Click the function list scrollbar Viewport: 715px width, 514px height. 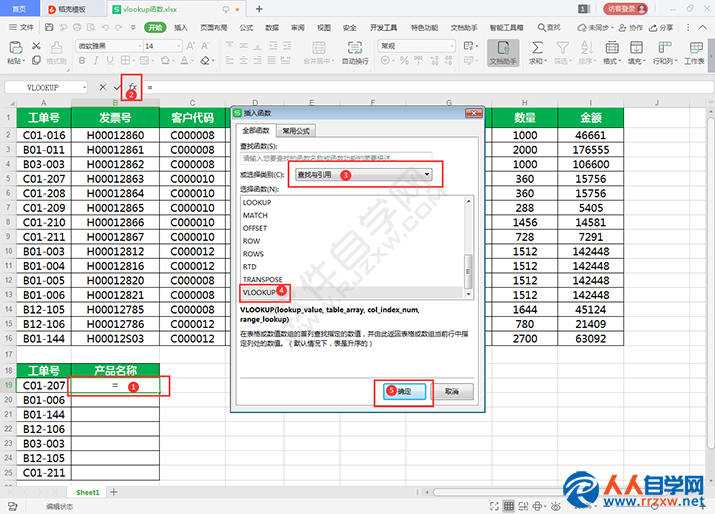point(468,271)
